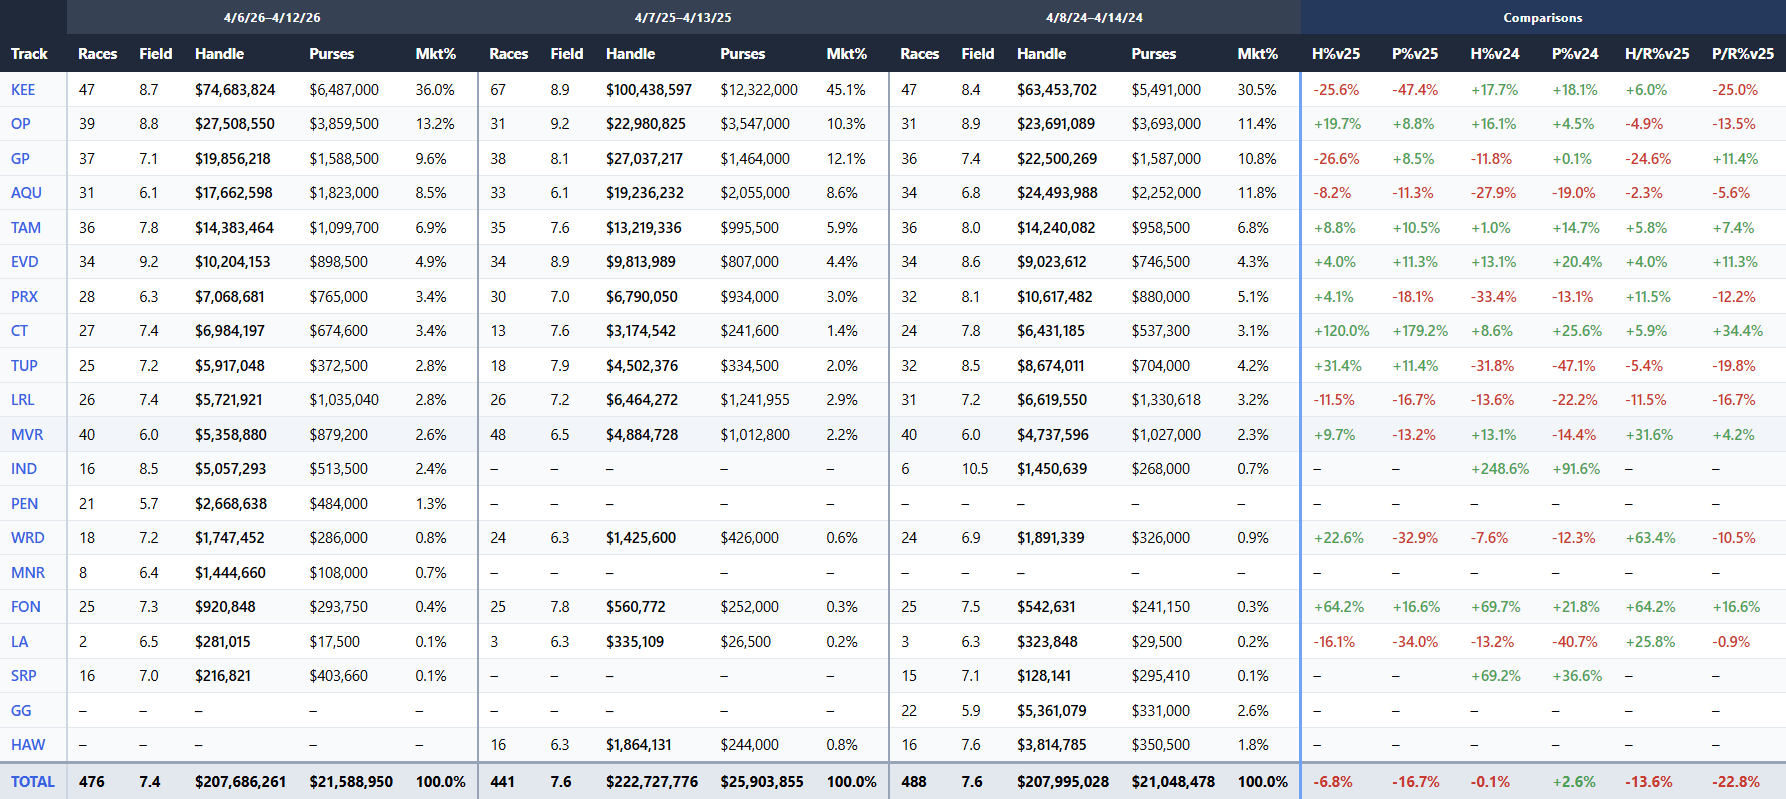
Task: Sort by the Track column header
Action: [x=29, y=54]
